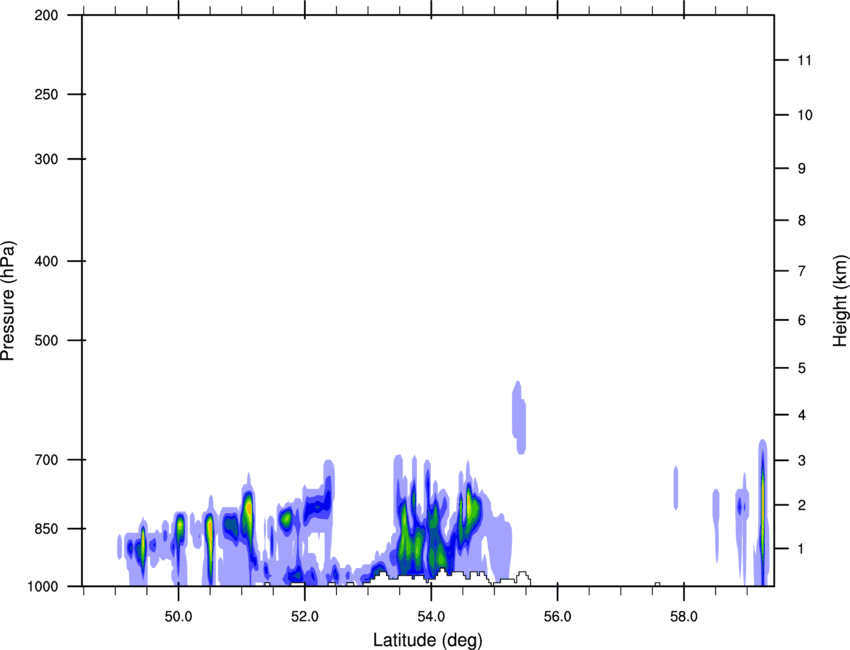The height and width of the screenshot is (650, 850).
Task: Pick the 4 km height label
Action: coord(802,415)
